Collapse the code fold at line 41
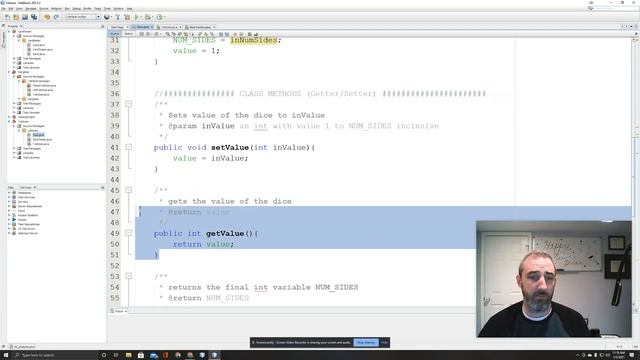This screenshot has height=360, width=640. tap(128, 147)
